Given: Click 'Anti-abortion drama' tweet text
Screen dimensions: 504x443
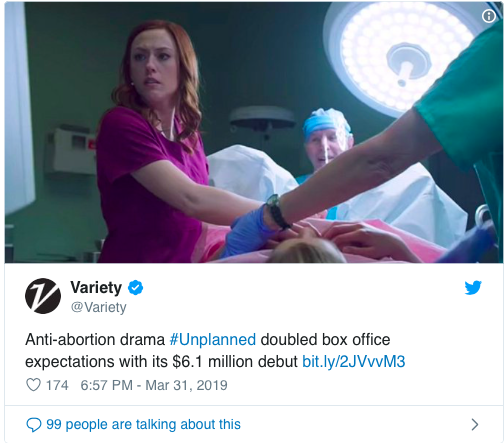Looking at the screenshot, I should coord(95,340).
